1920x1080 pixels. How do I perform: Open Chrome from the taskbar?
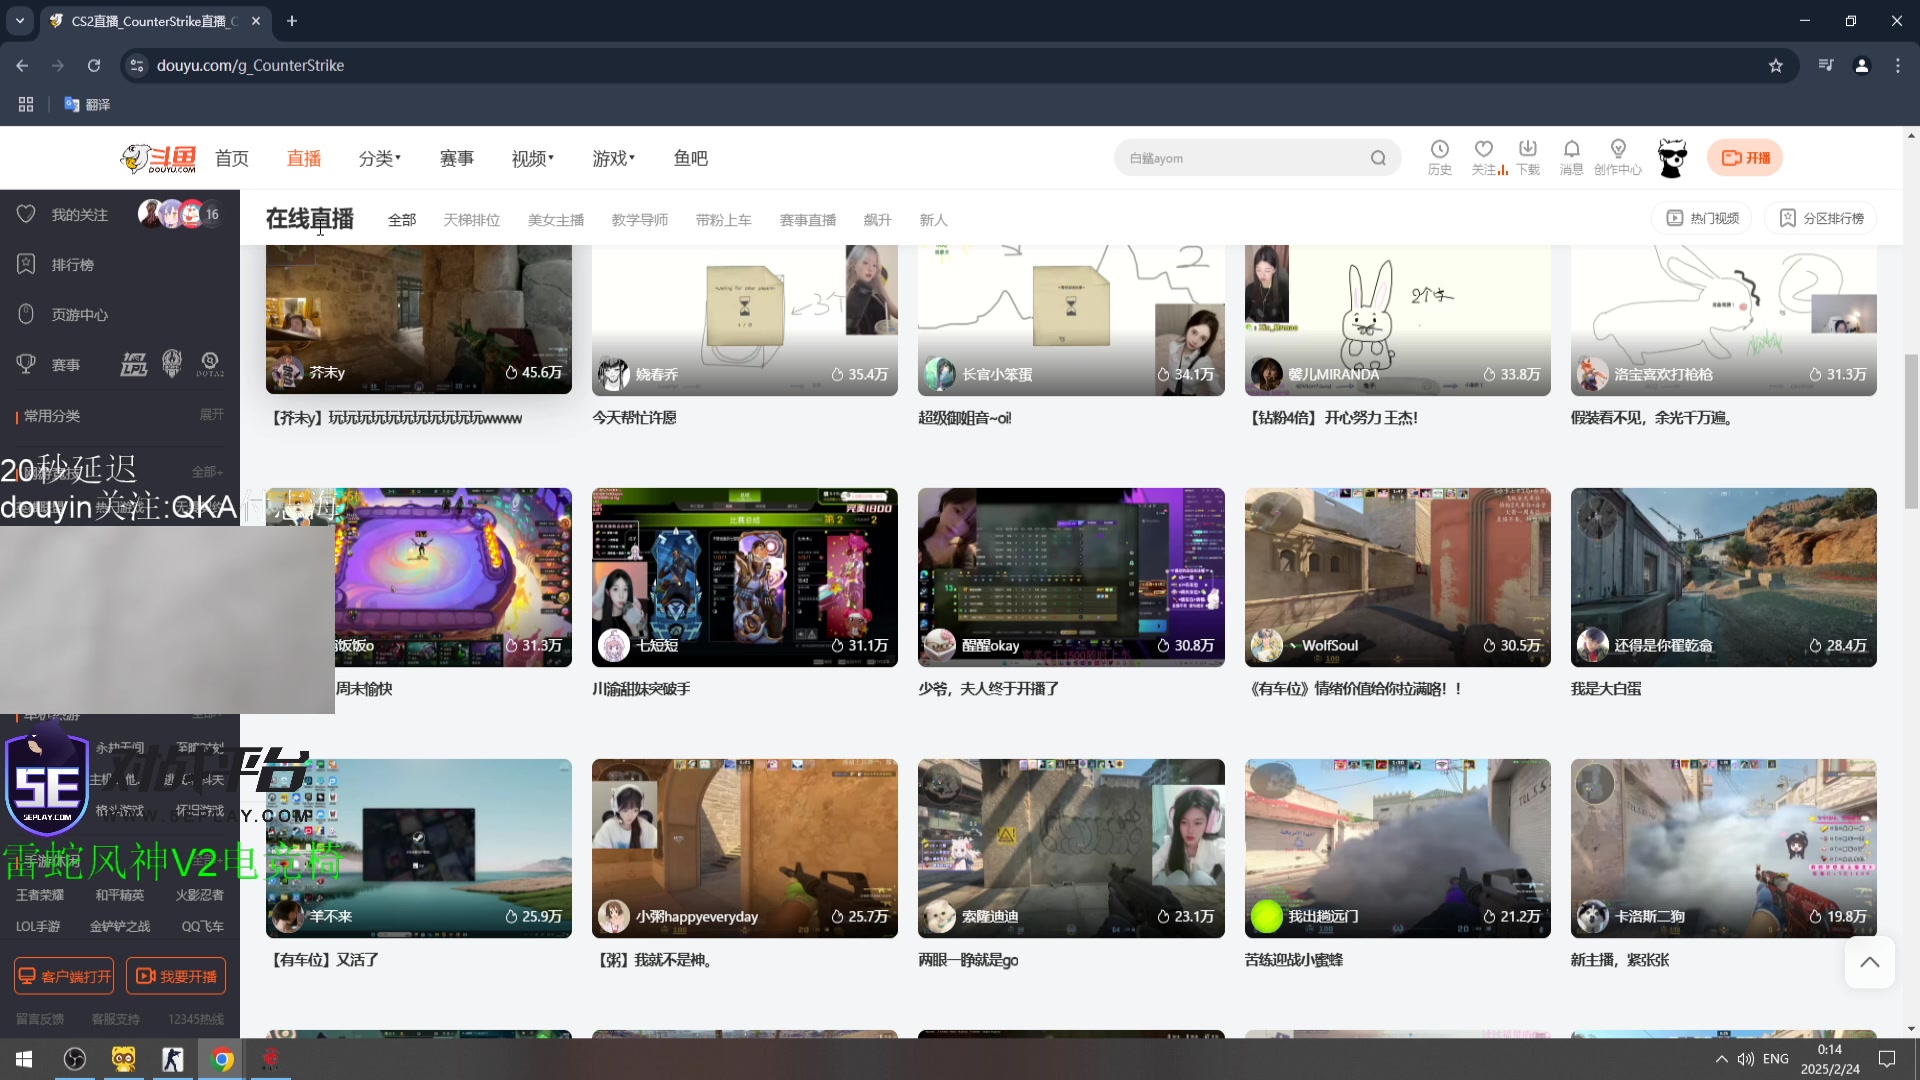point(222,1059)
